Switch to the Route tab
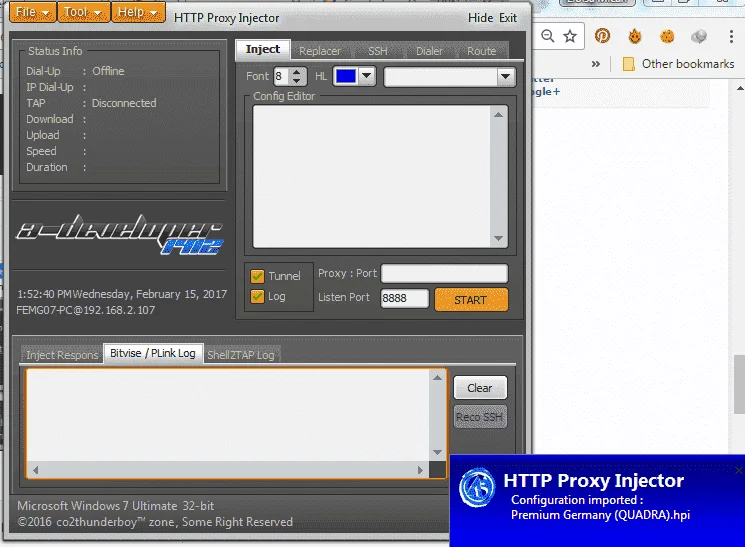 (481, 51)
